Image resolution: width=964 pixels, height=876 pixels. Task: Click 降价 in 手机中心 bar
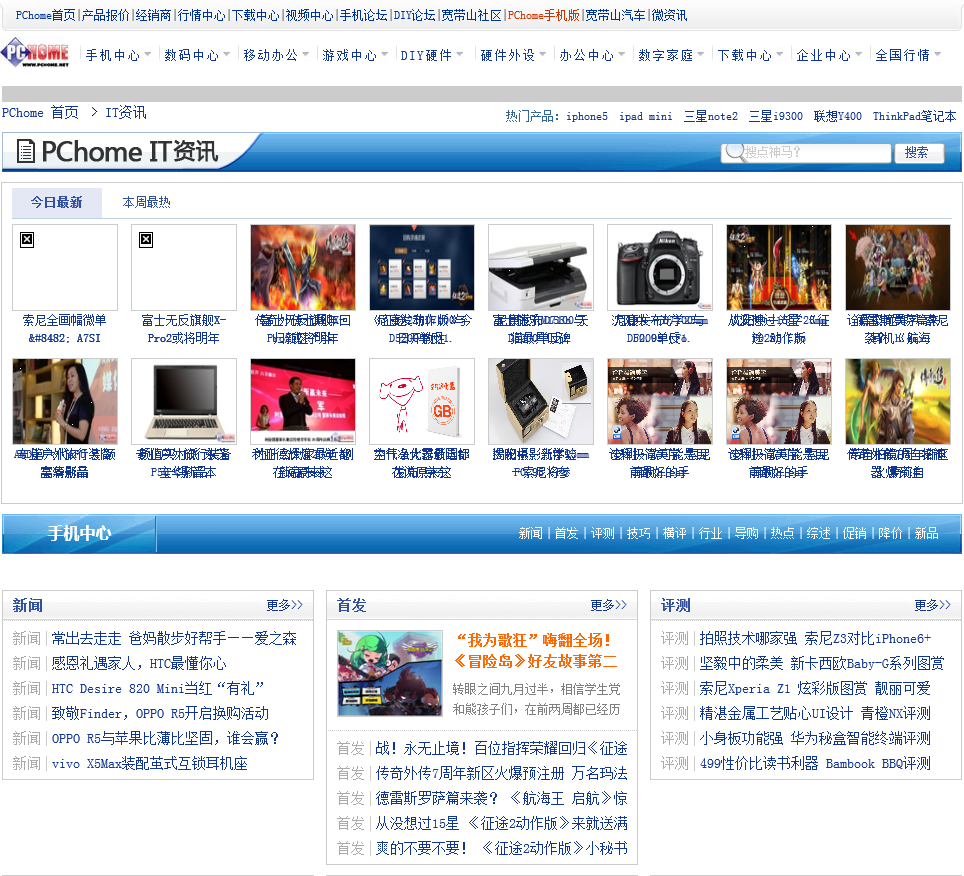[890, 533]
